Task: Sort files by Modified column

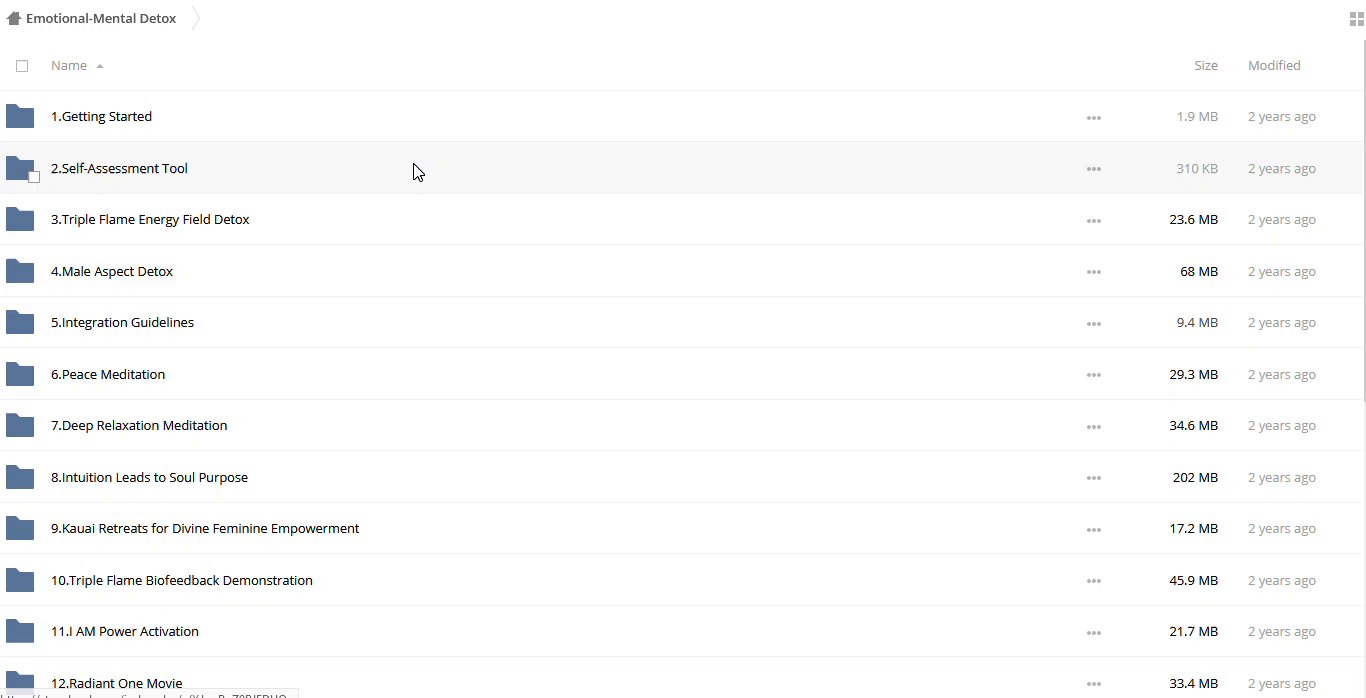Action: tap(1273, 66)
